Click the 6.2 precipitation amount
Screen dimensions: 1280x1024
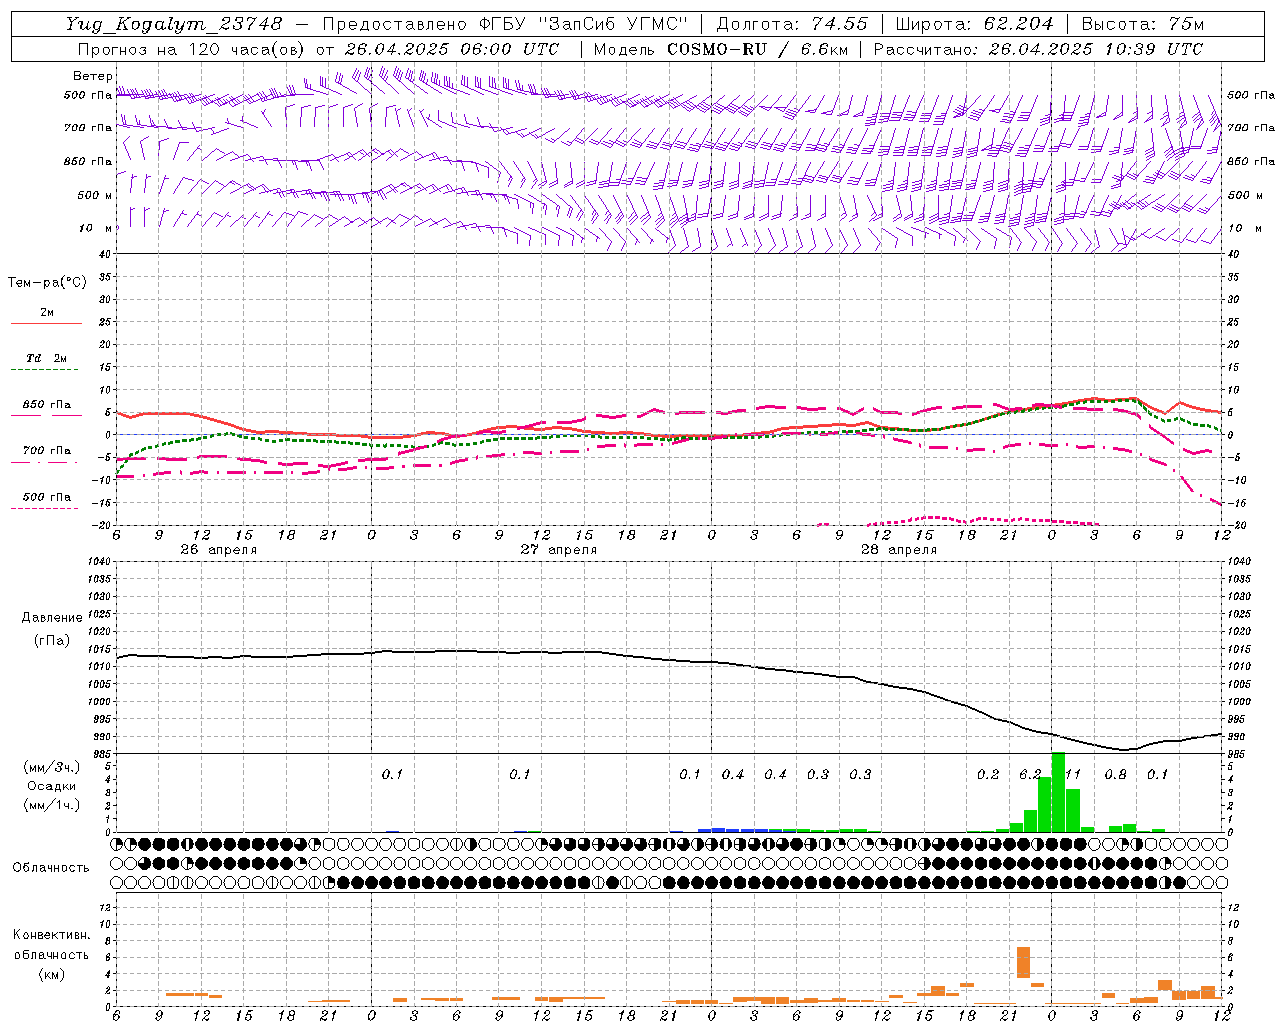(1030, 775)
